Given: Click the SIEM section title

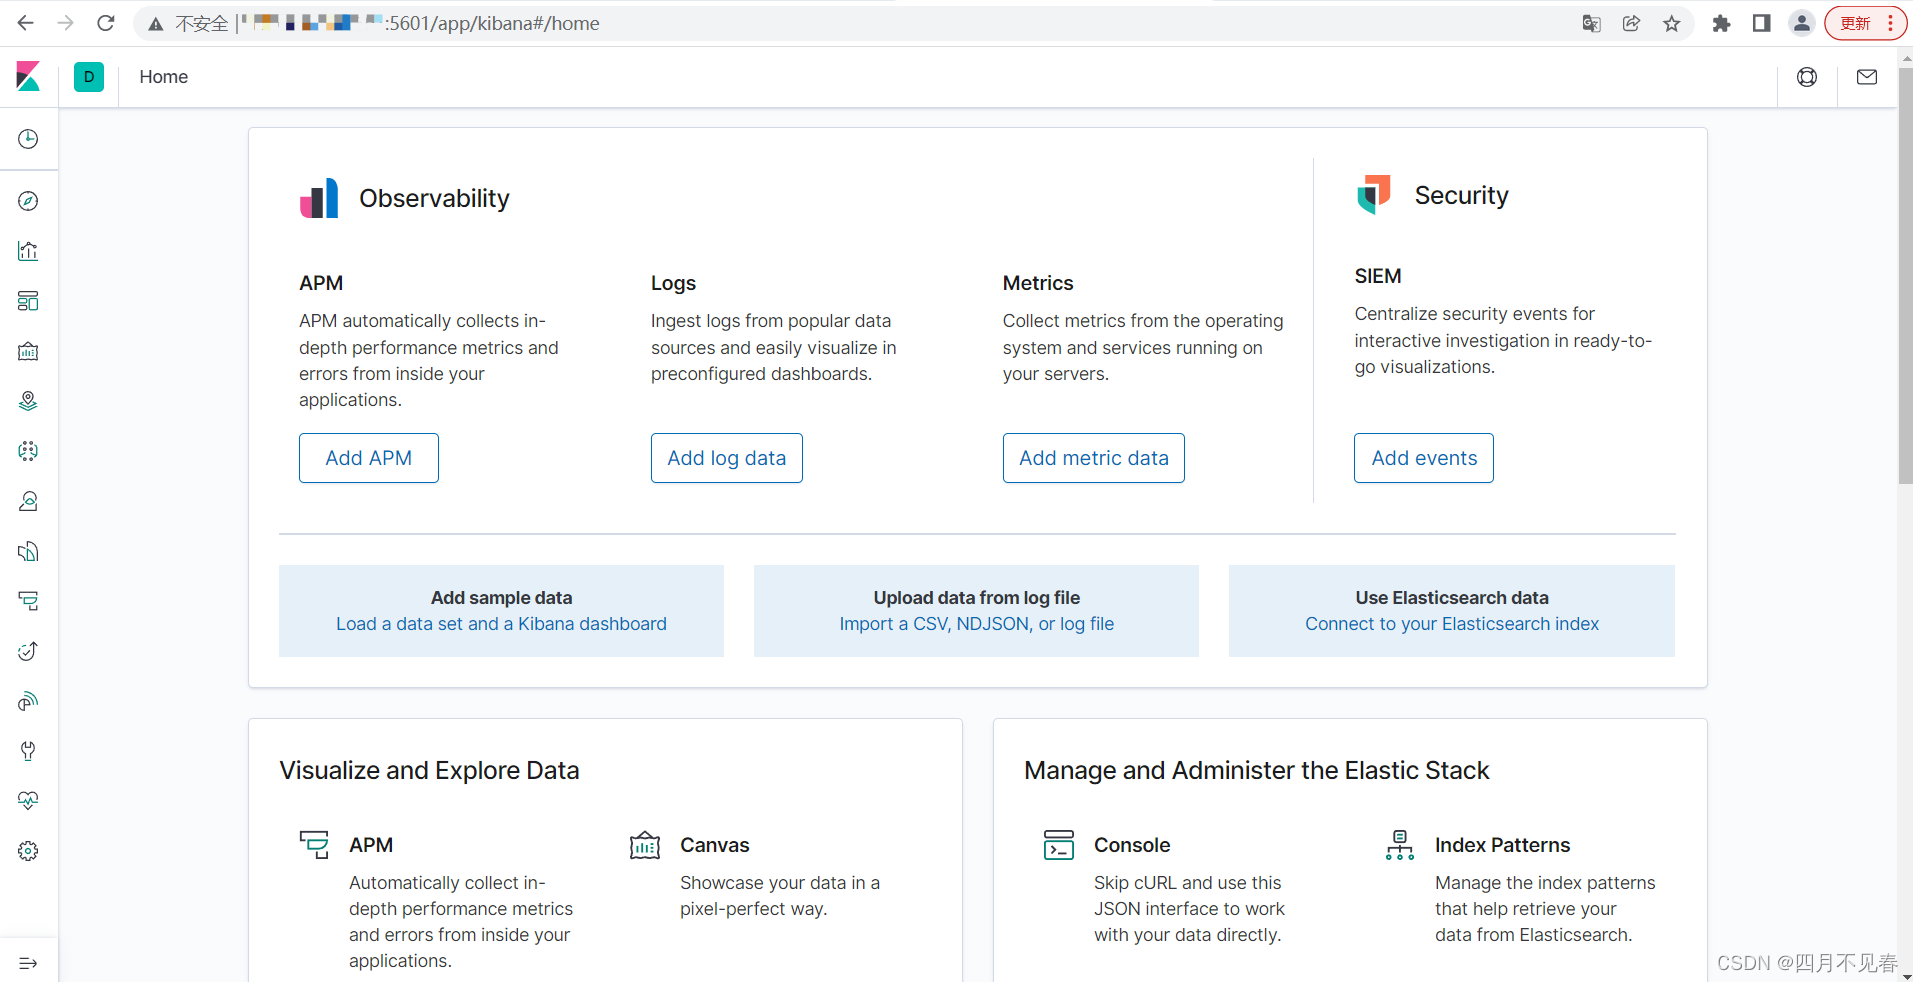Looking at the screenshot, I should coord(1378,276).
